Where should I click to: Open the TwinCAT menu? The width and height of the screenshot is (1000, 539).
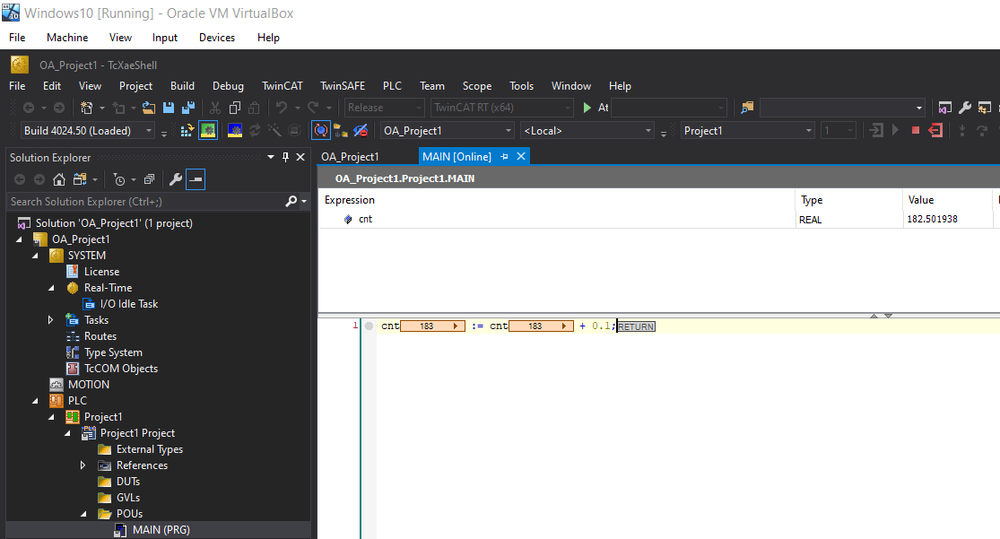tap(282, 85)
